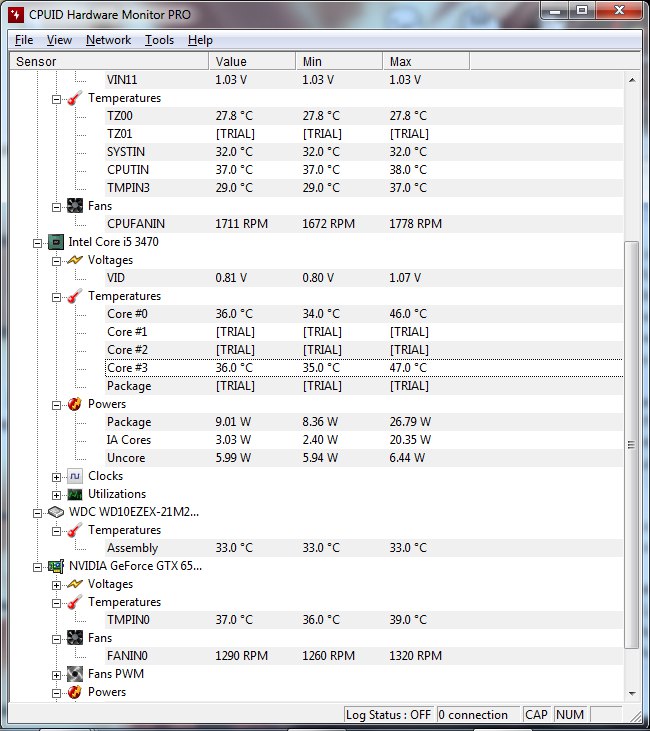Viewport: 650px width, 731px height.
Task: Open the File menu
Action: click(x=24, y=40)
